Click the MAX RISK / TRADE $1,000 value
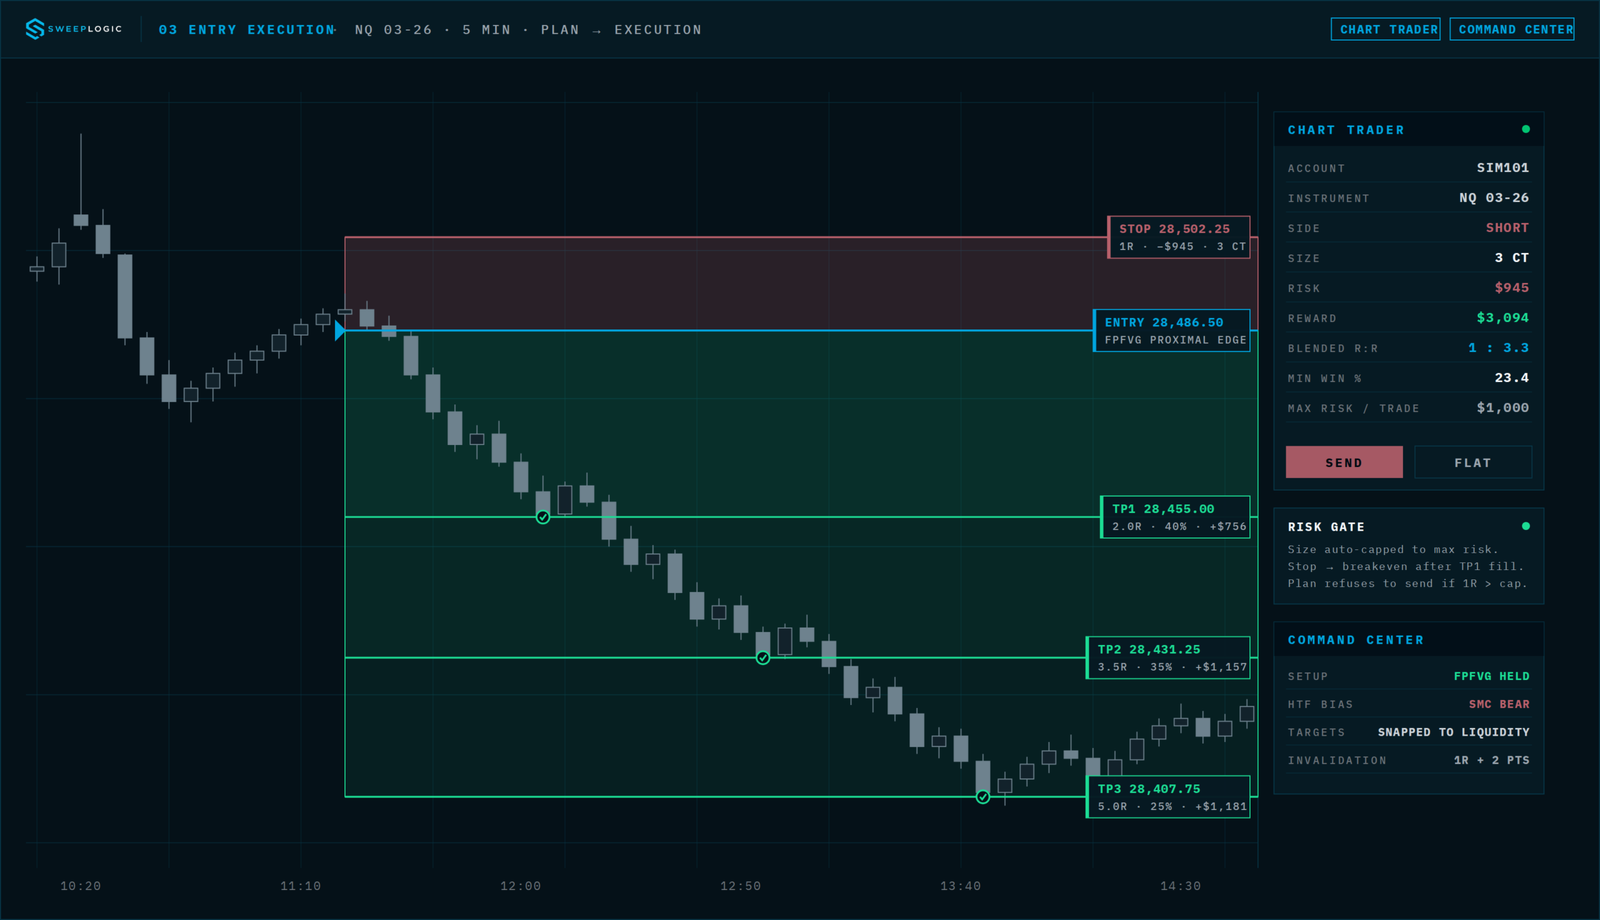 coord(1502,408)
